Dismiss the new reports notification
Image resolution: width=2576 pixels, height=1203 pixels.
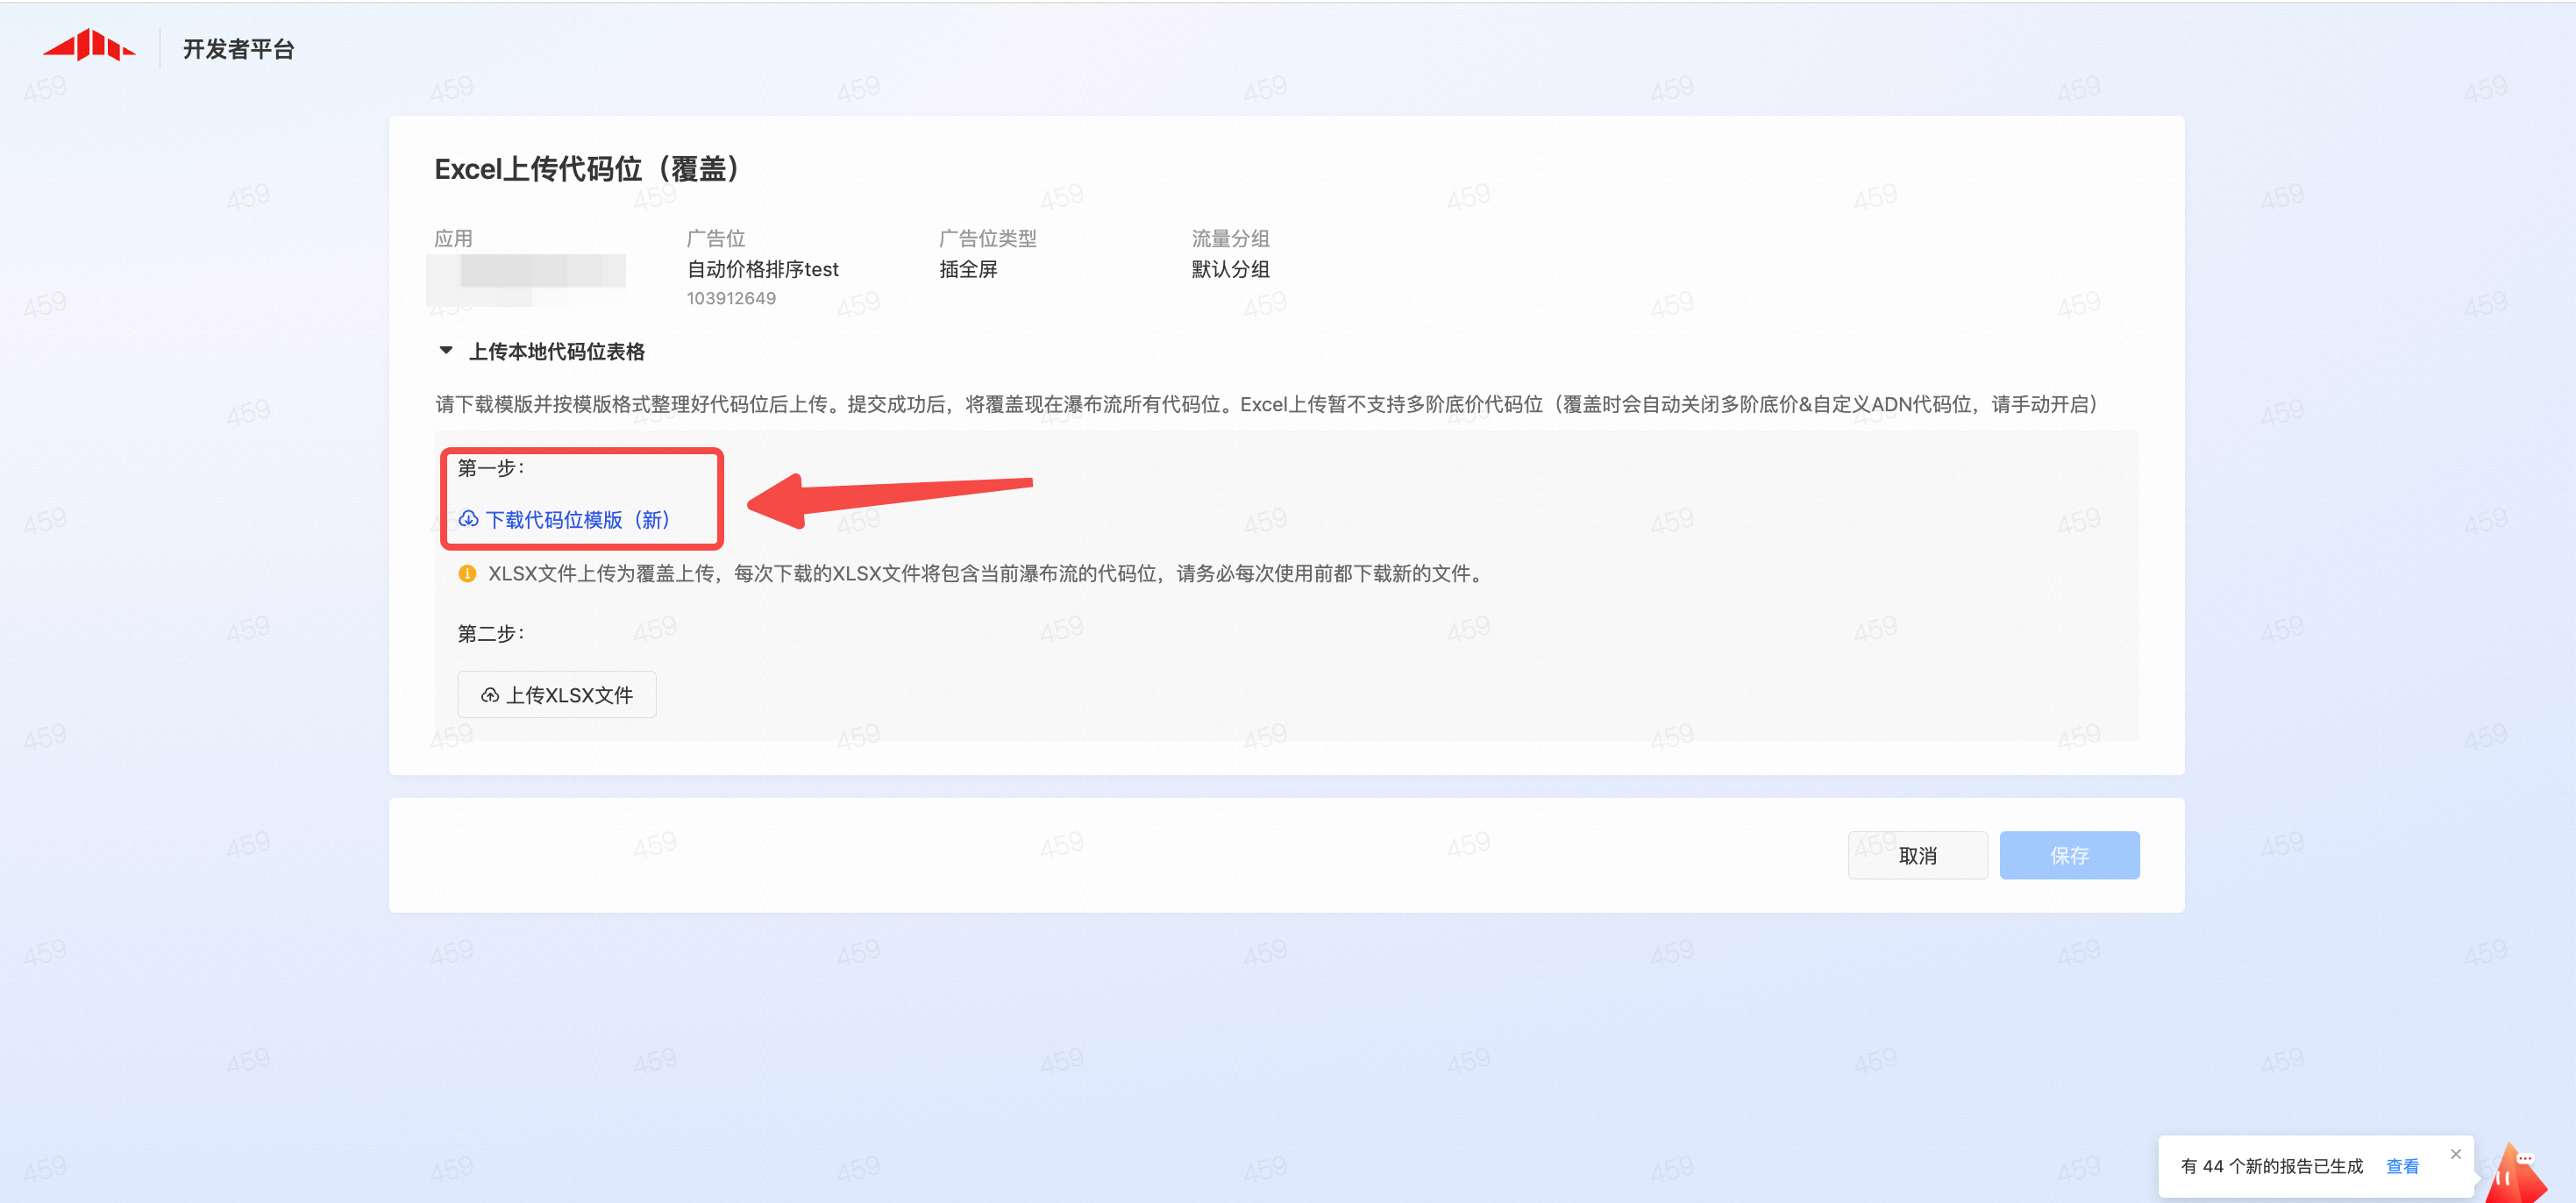point(2455,1154)
